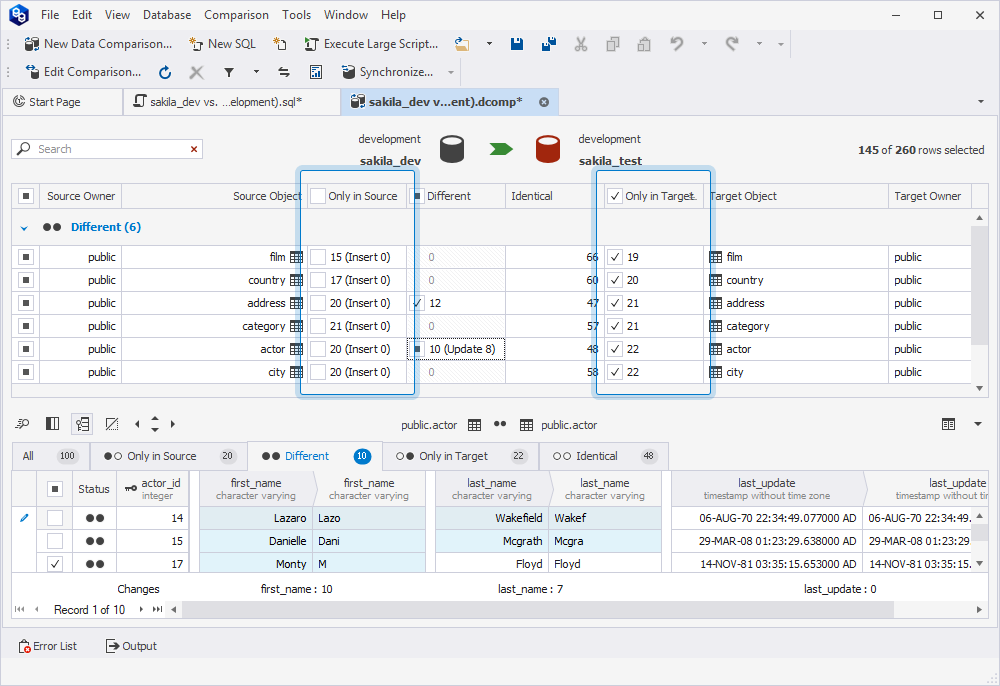Open the Database menu

point(167,15)
